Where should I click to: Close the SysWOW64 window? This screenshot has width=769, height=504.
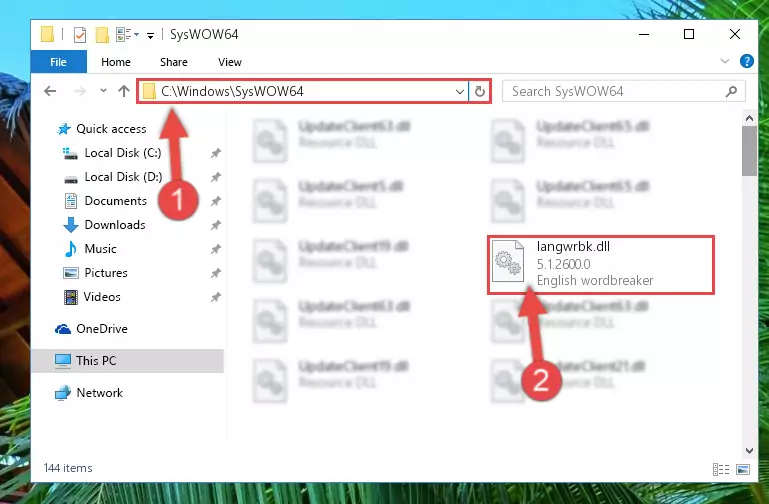tap(735, 34)
